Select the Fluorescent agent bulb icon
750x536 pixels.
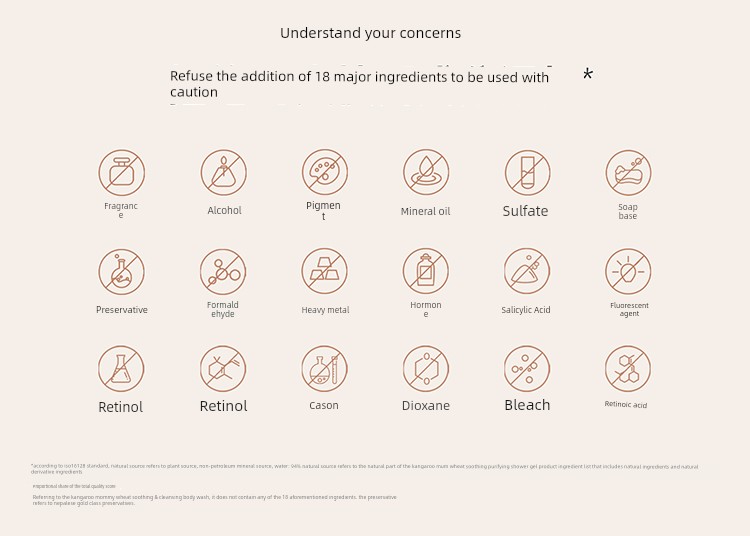click(628, 271)
